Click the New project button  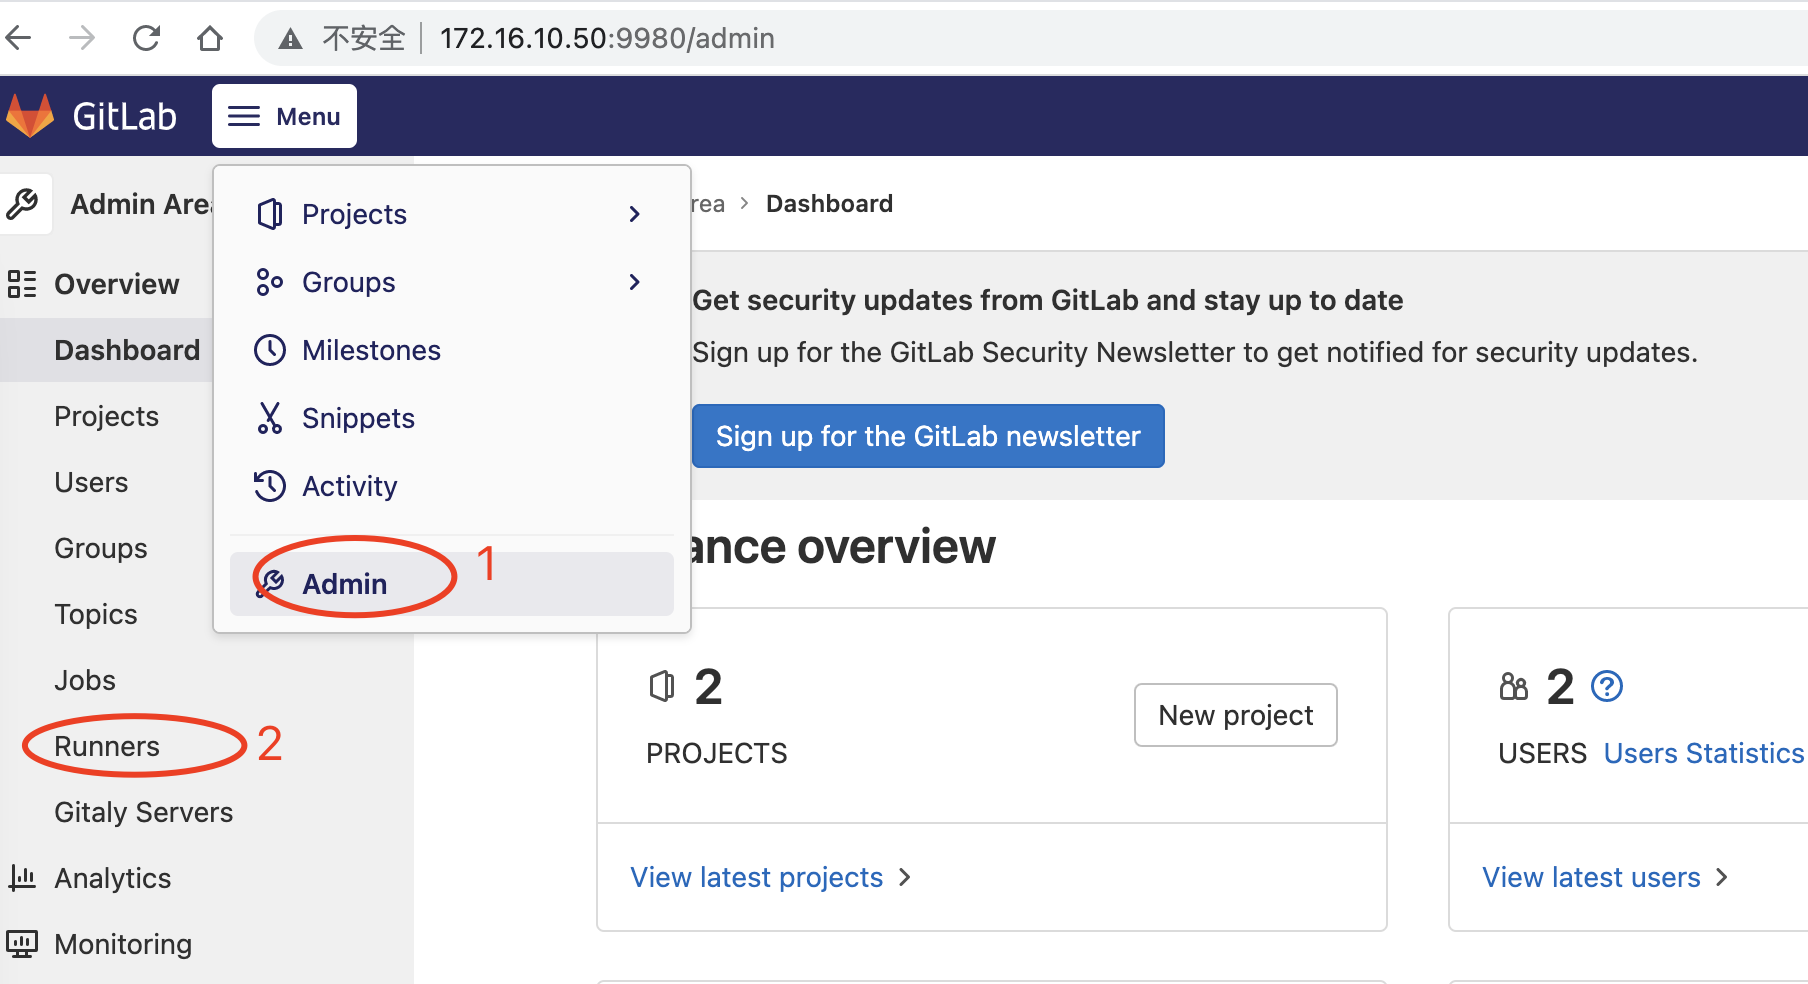click(x=1235, y=714)
